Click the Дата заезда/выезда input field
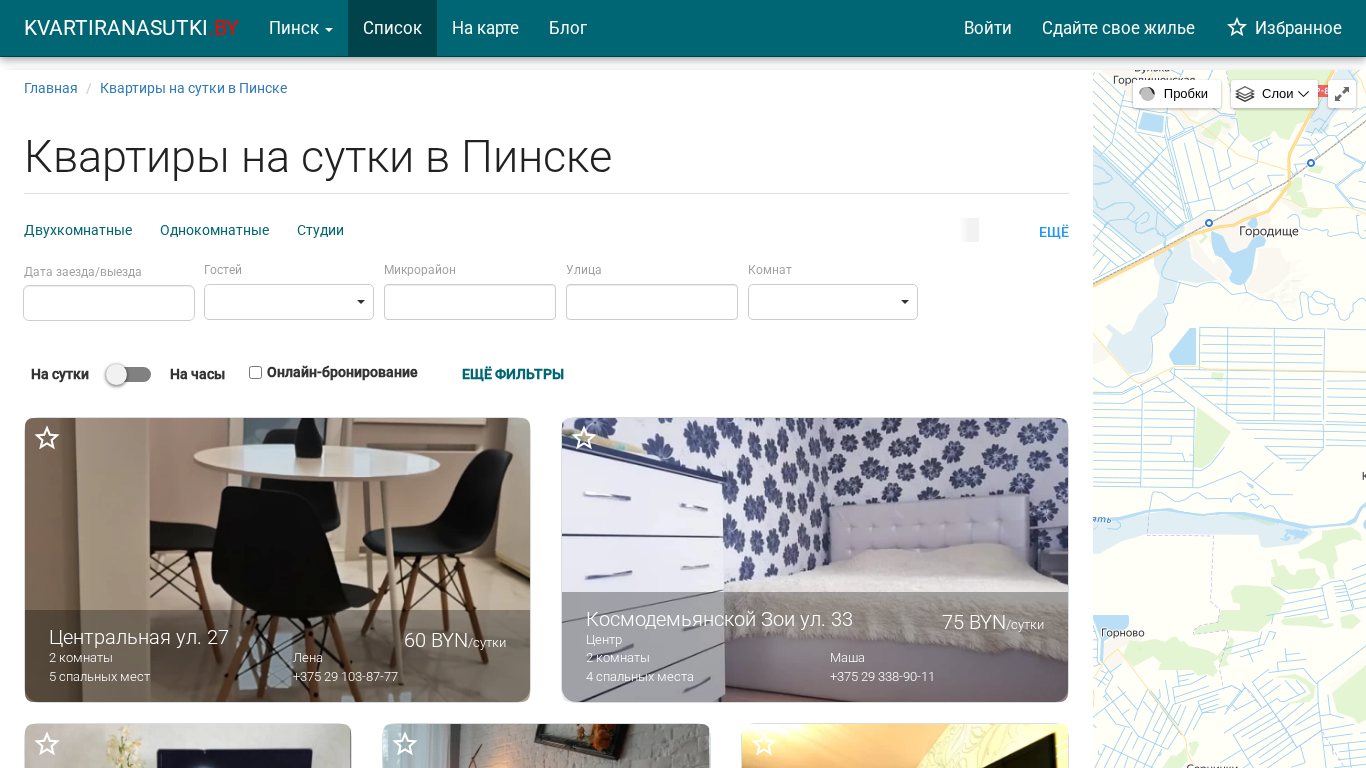The height and width of the screenshot is (768, 1366). coord(109,302)
